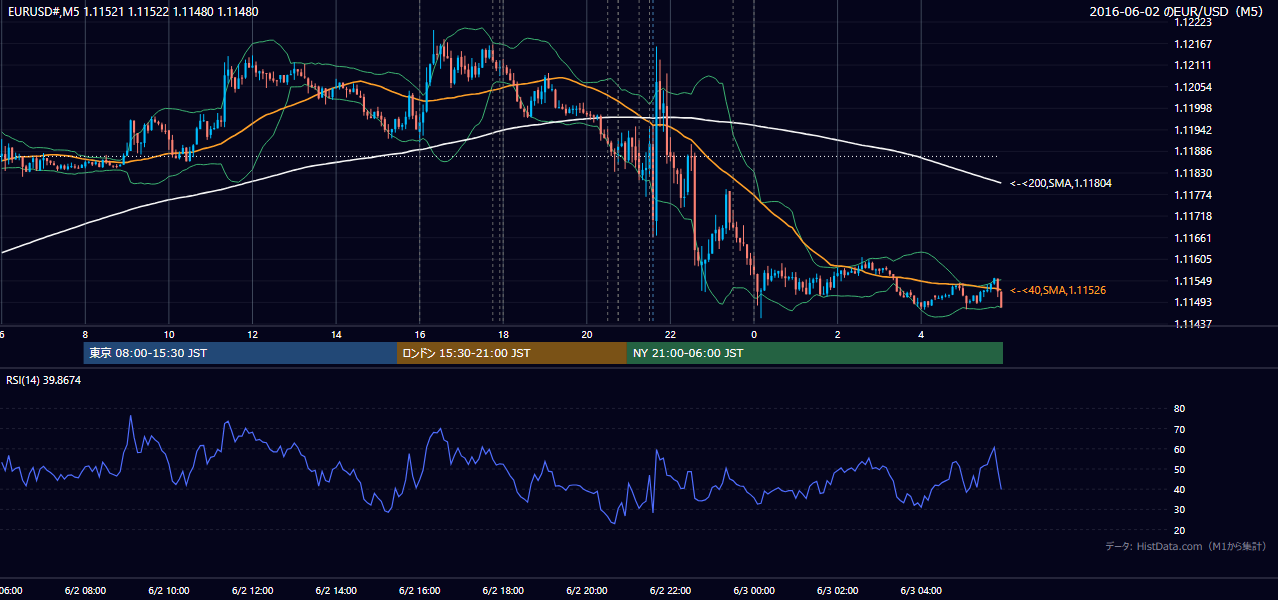Click price level 1.11549 on axis
Image resolution: width=1278 pixels, height=600 pixels.
(1194, 281)
